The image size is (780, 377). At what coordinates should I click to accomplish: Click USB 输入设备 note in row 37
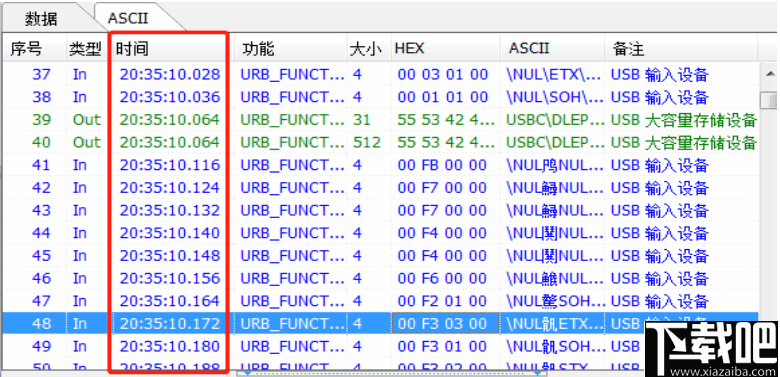pyautogui.click(x=660, y=75)
